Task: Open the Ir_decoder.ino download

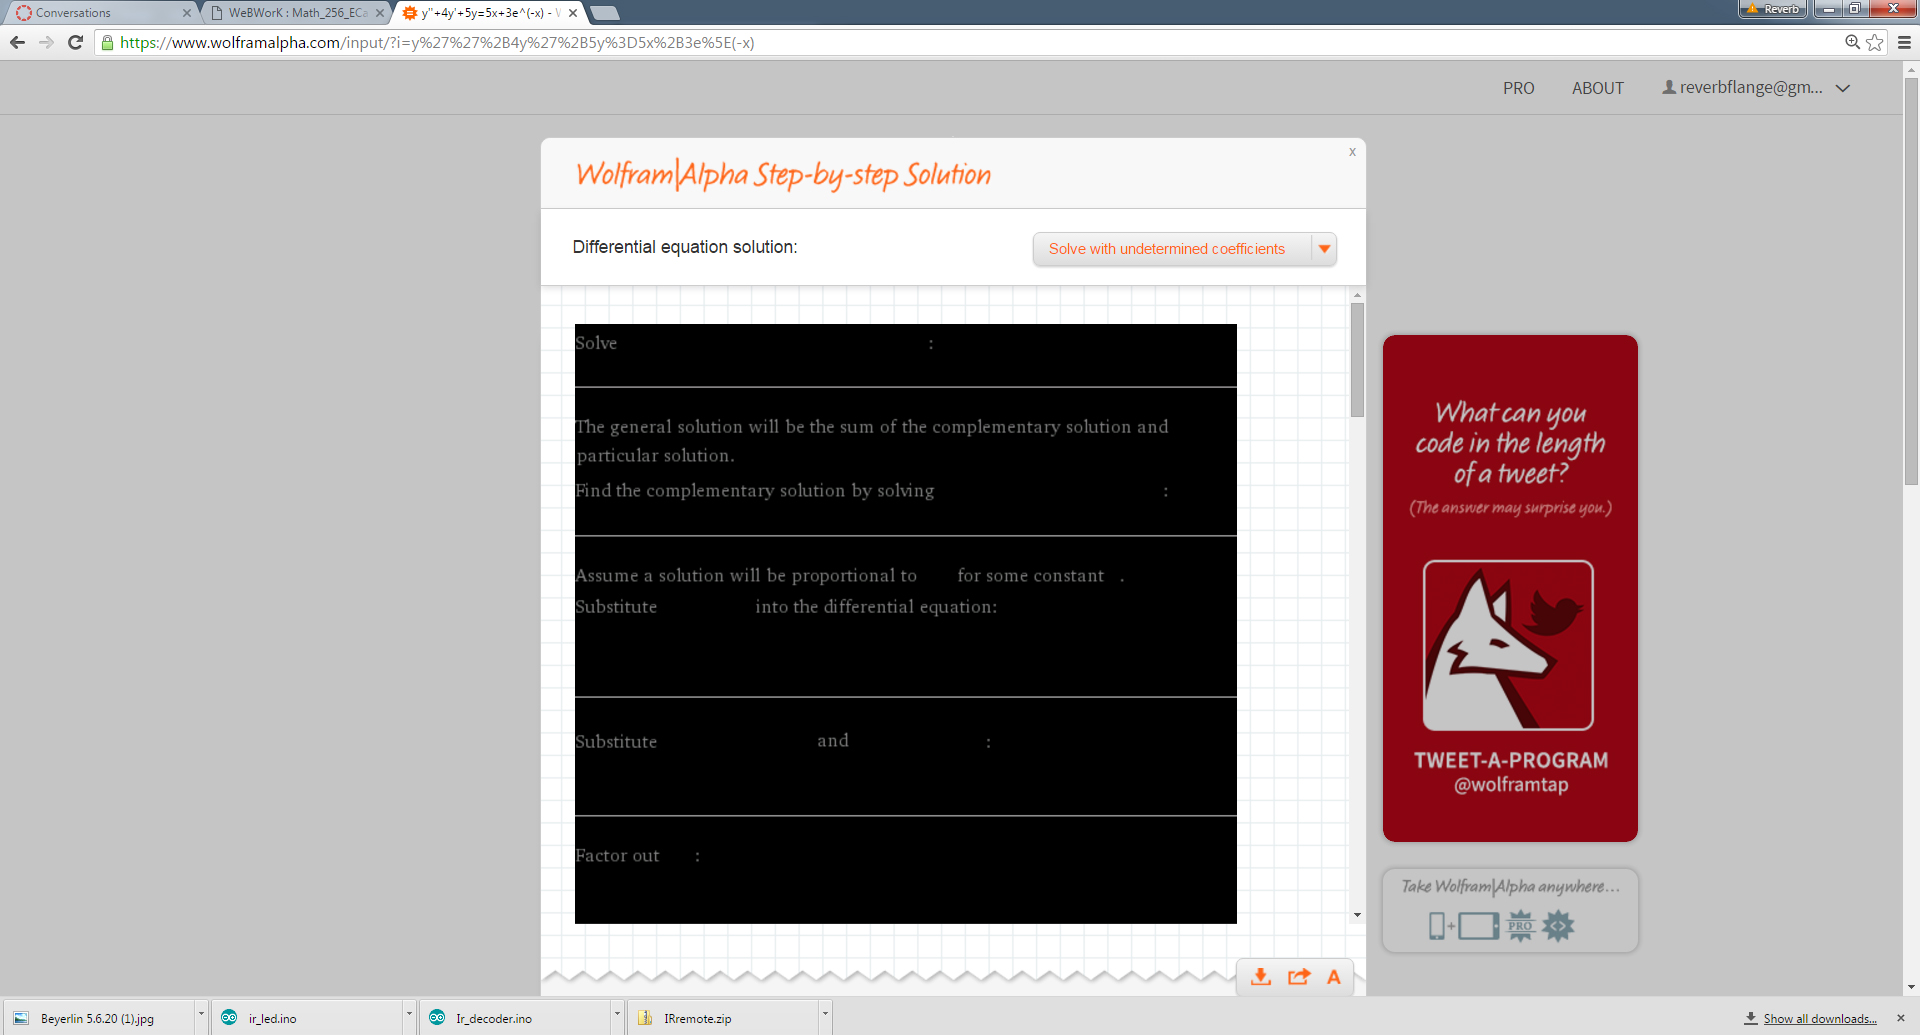Action: (515, 1018)
